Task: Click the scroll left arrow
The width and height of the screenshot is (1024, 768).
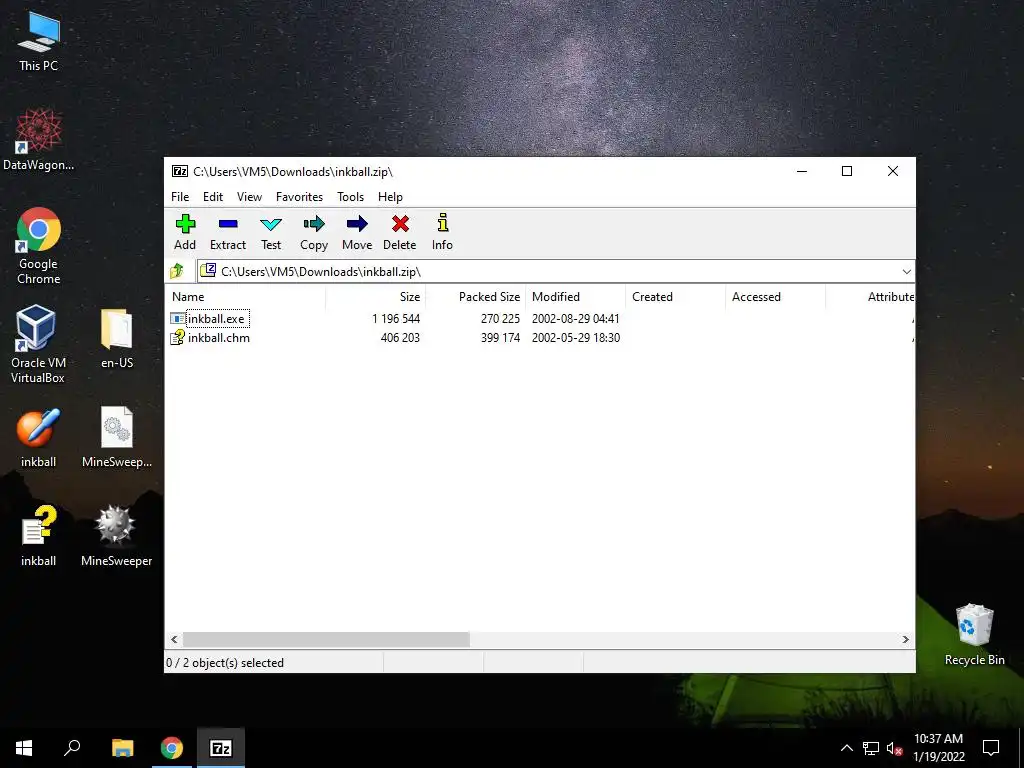Action: [174, 639]
